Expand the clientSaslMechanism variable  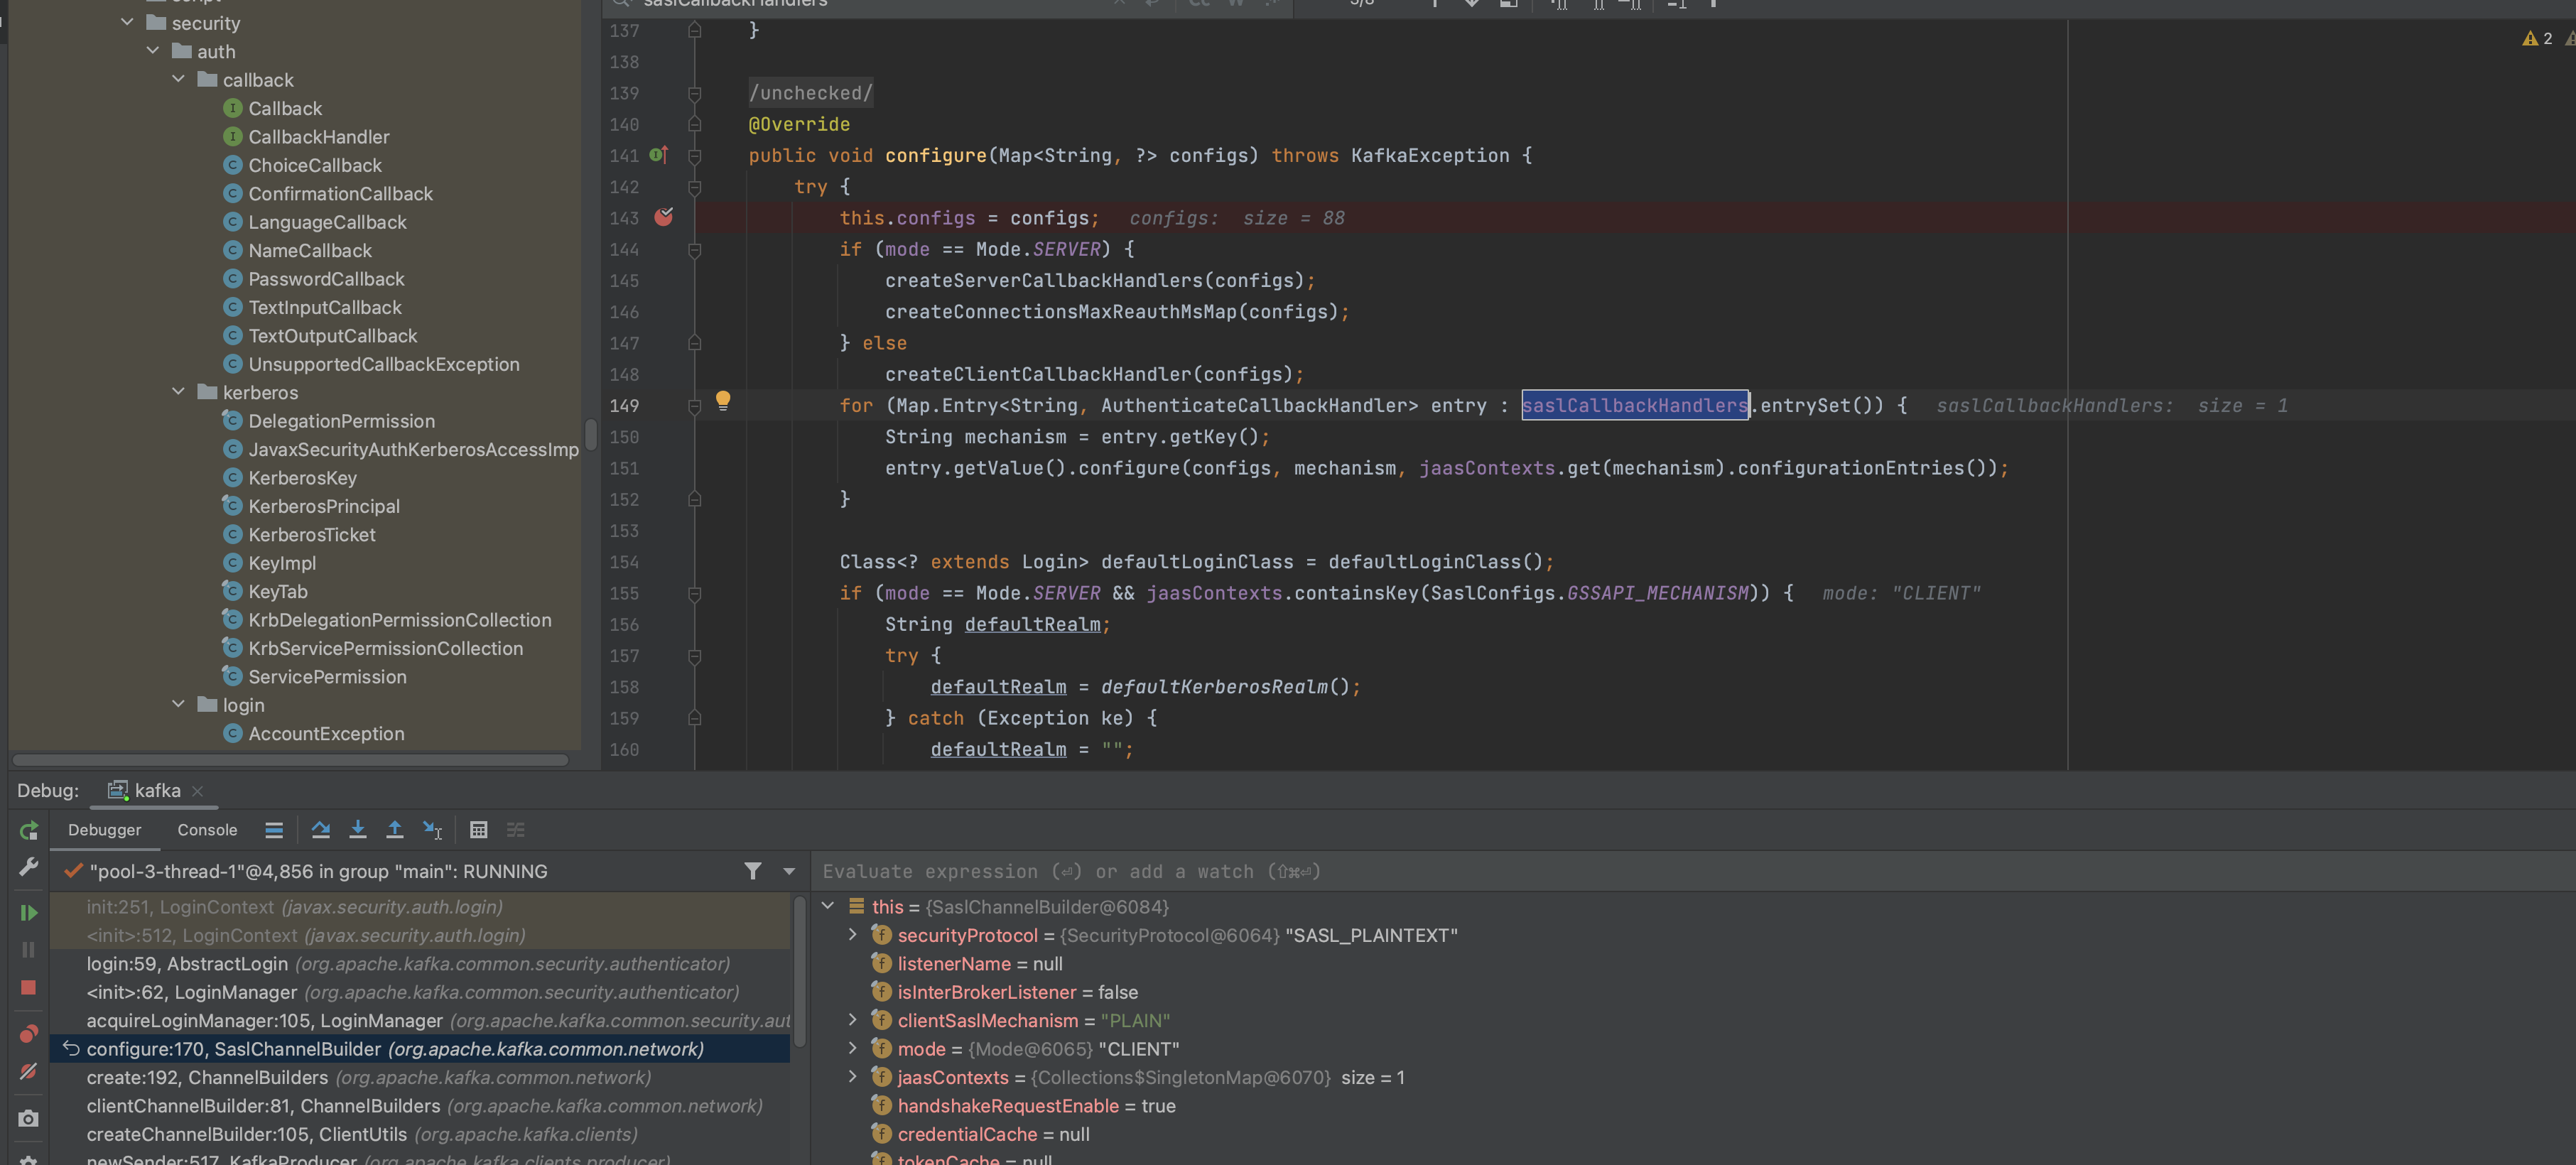[852, 1020]
